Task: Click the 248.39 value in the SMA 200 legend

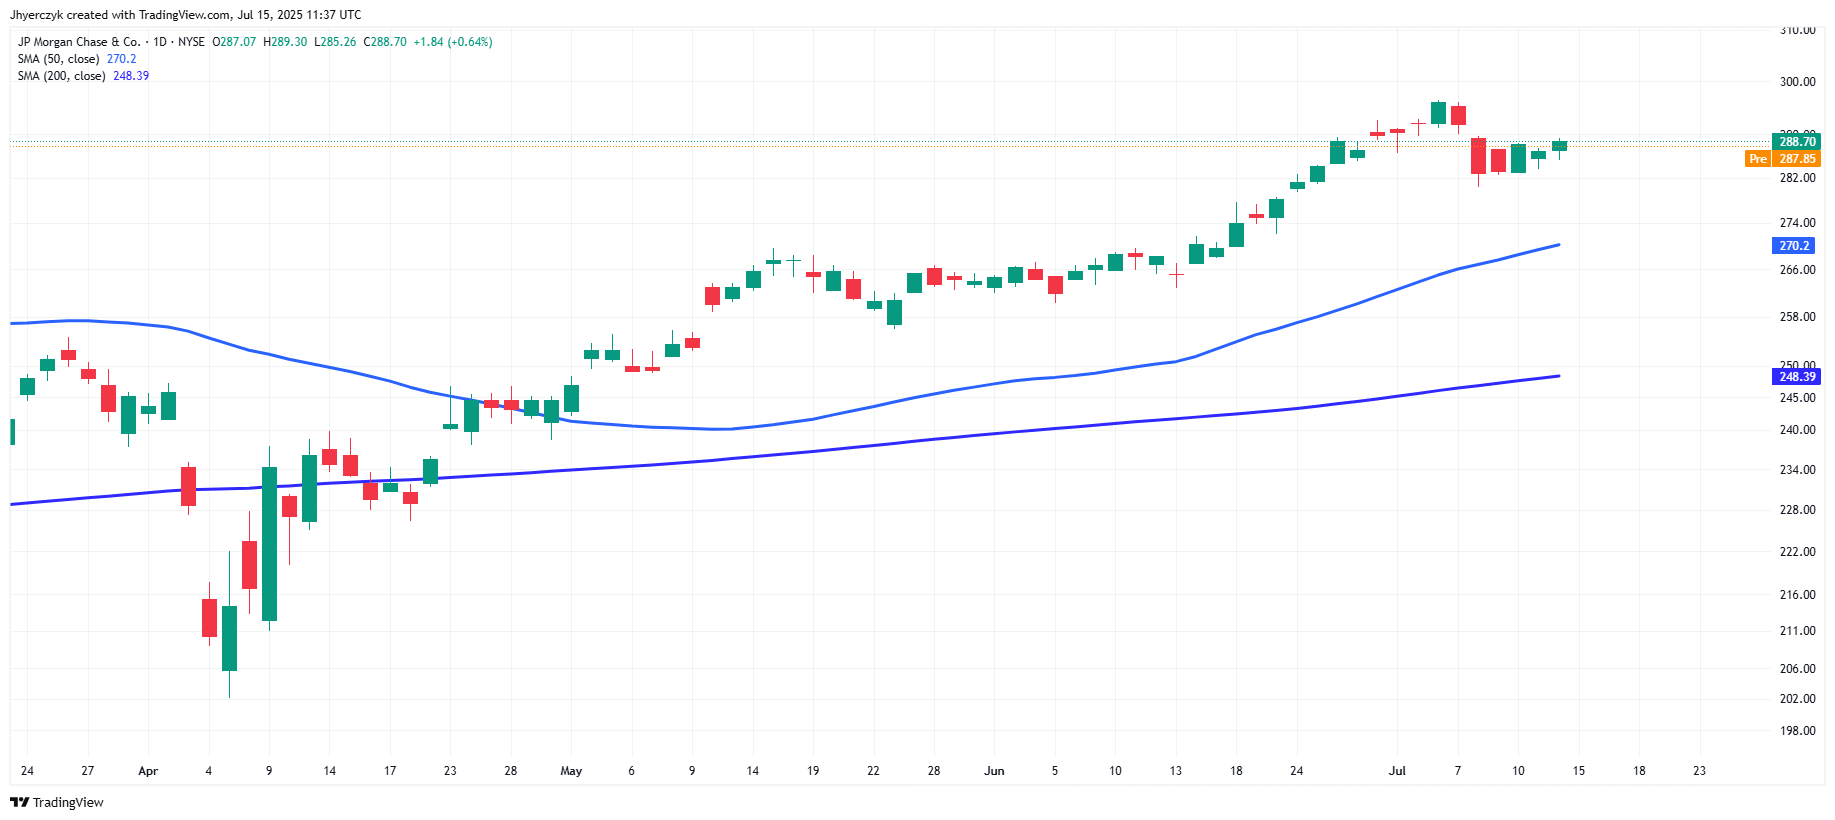Action: point(131,76)
